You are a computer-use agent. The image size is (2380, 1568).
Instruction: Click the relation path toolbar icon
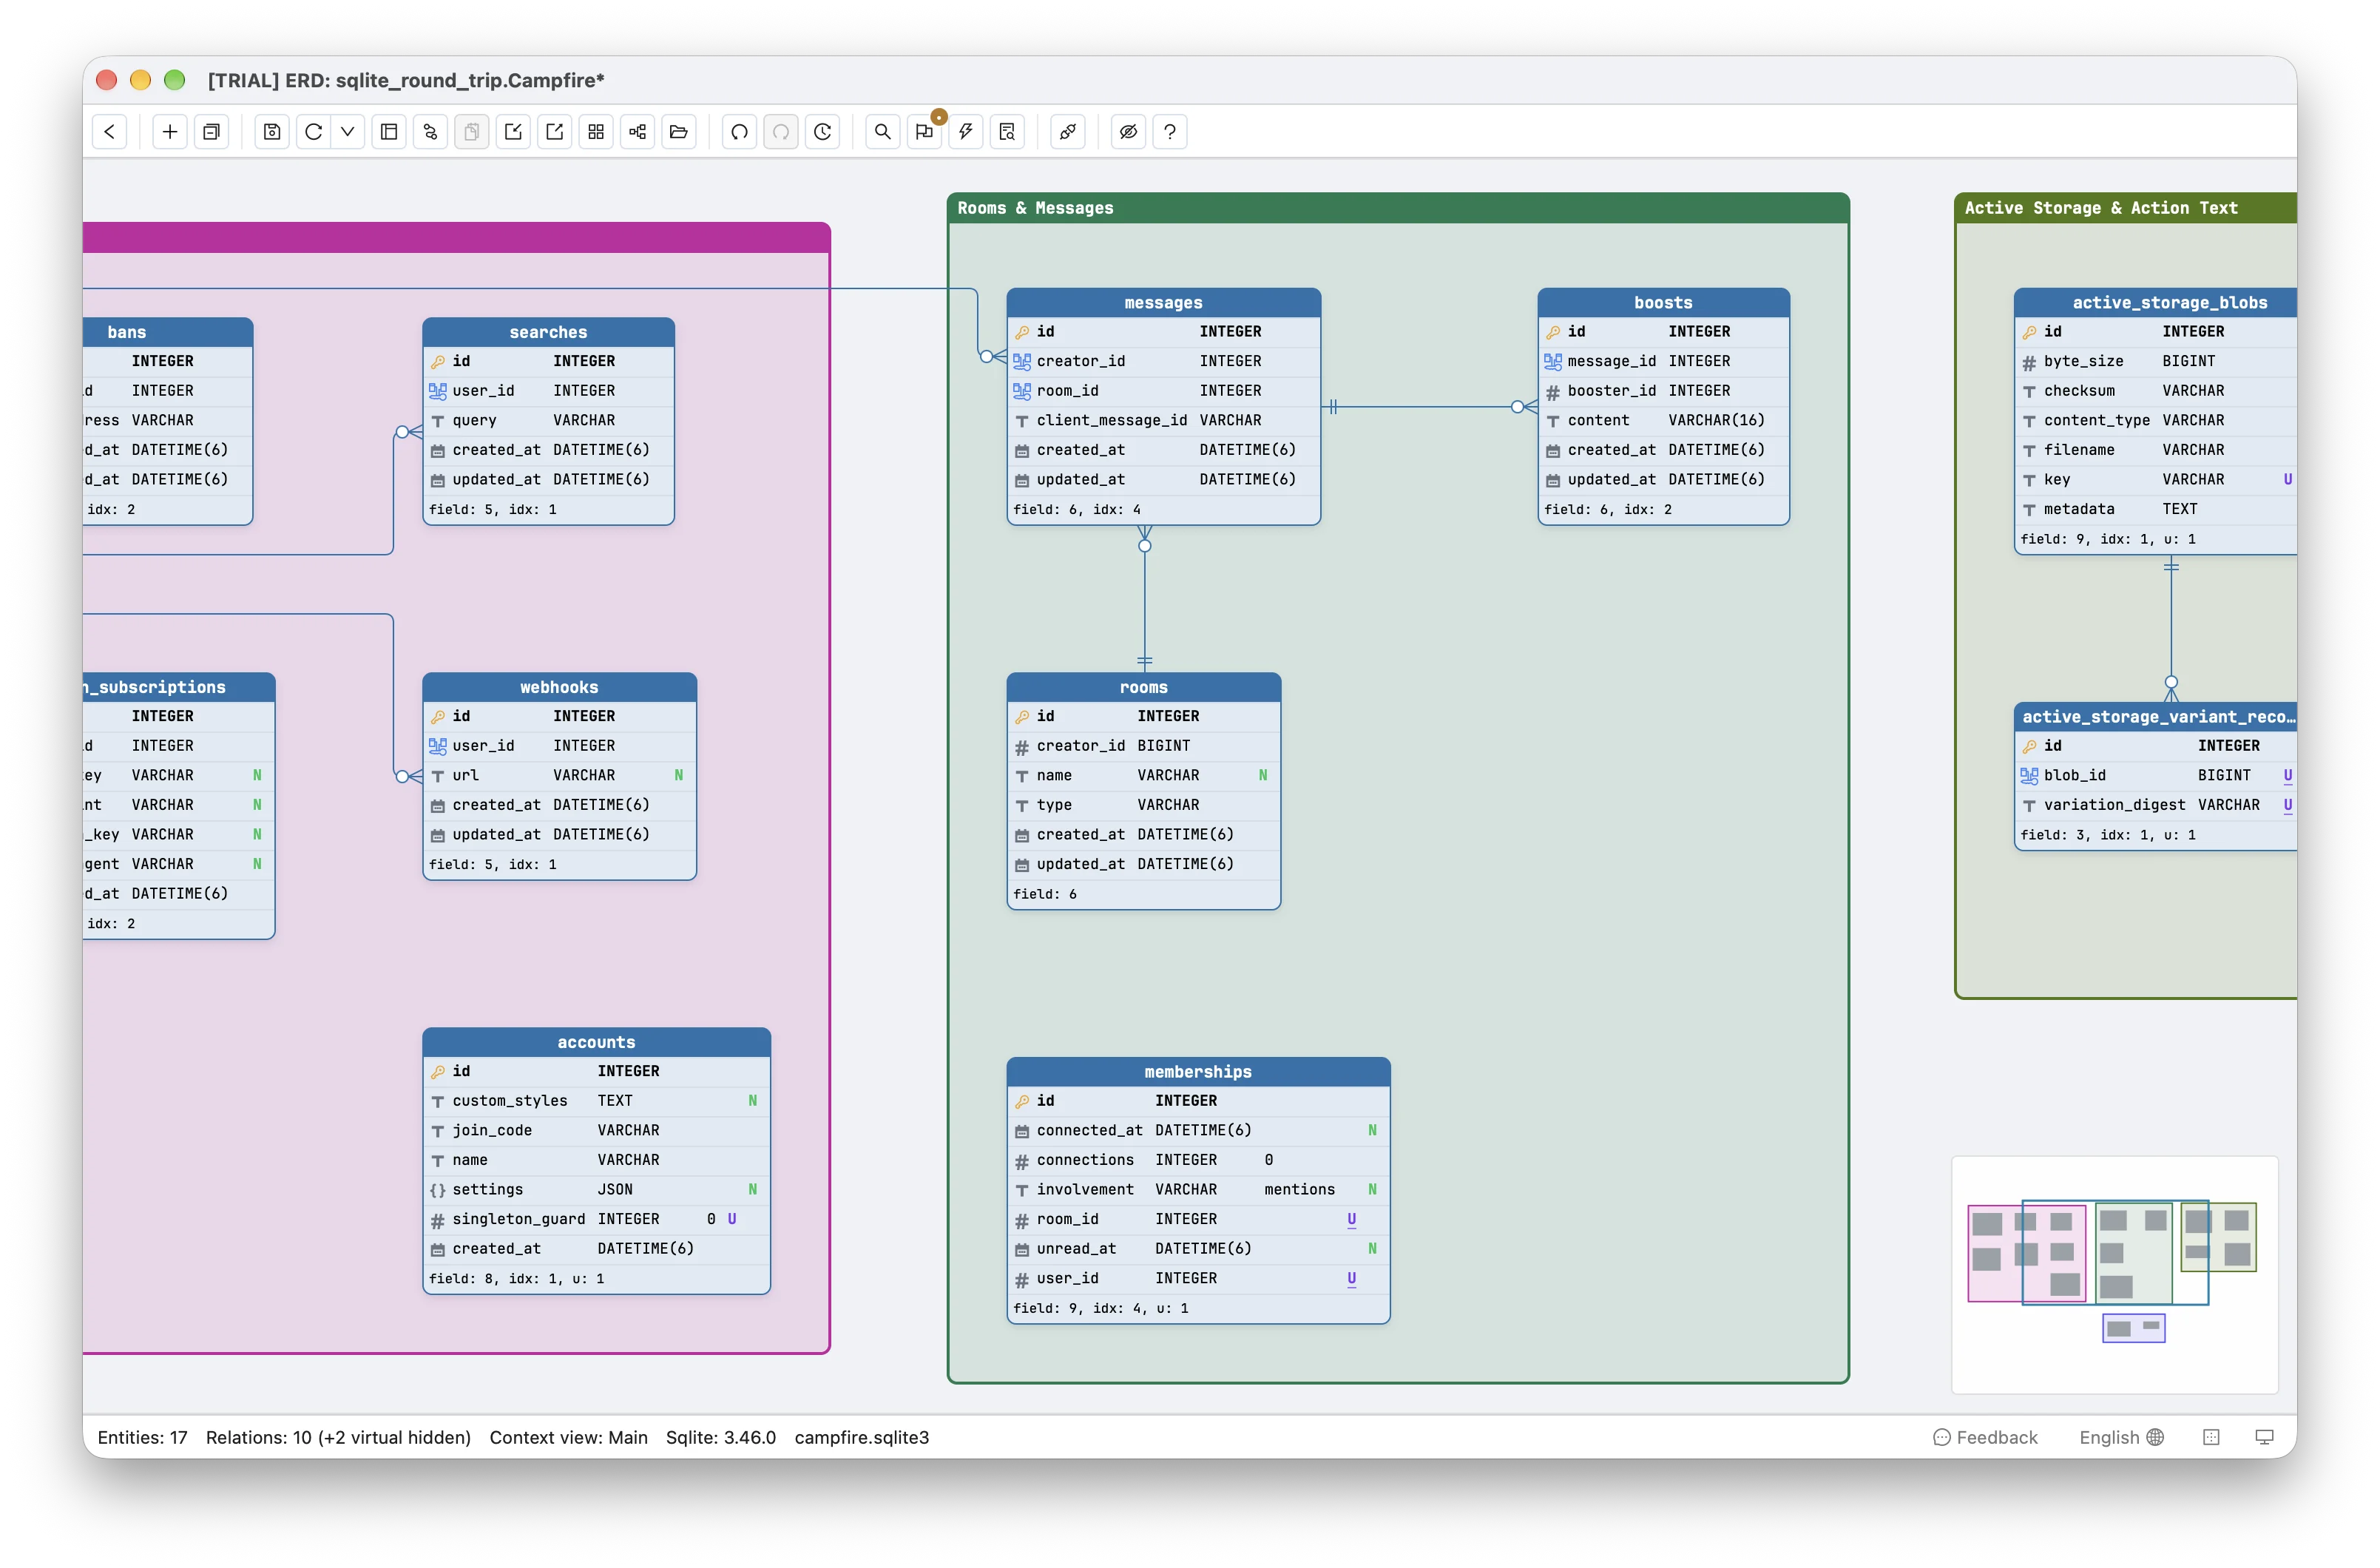pyautogui.click(x=431, y=131)
